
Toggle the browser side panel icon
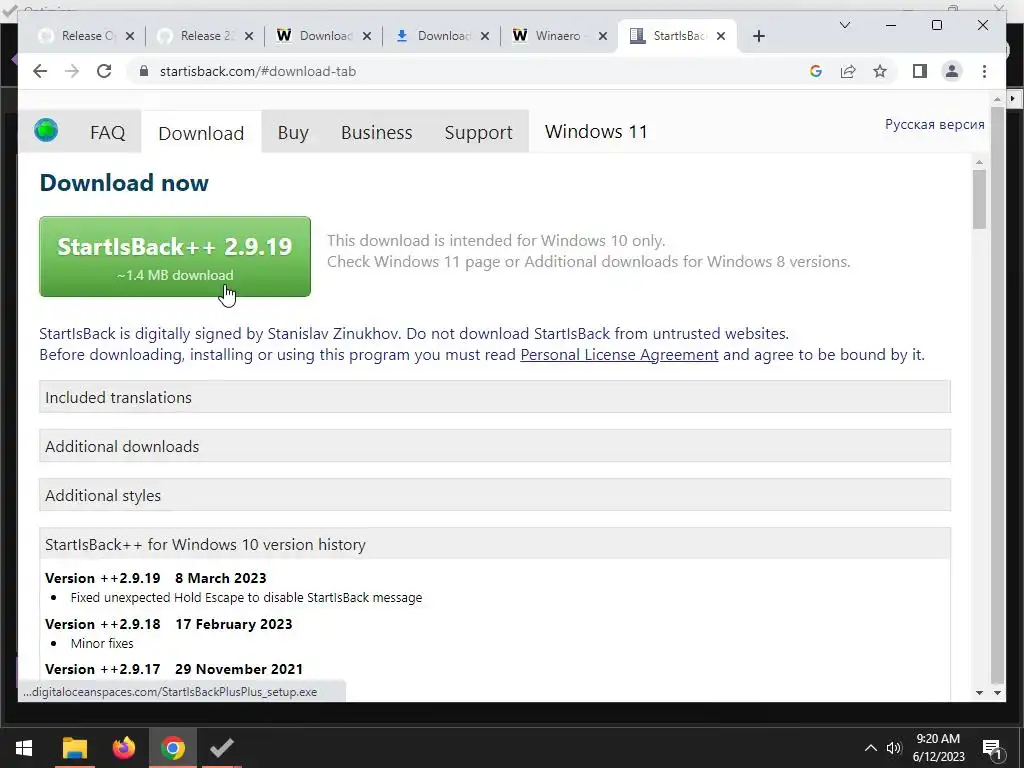click(x=920, y=71)
